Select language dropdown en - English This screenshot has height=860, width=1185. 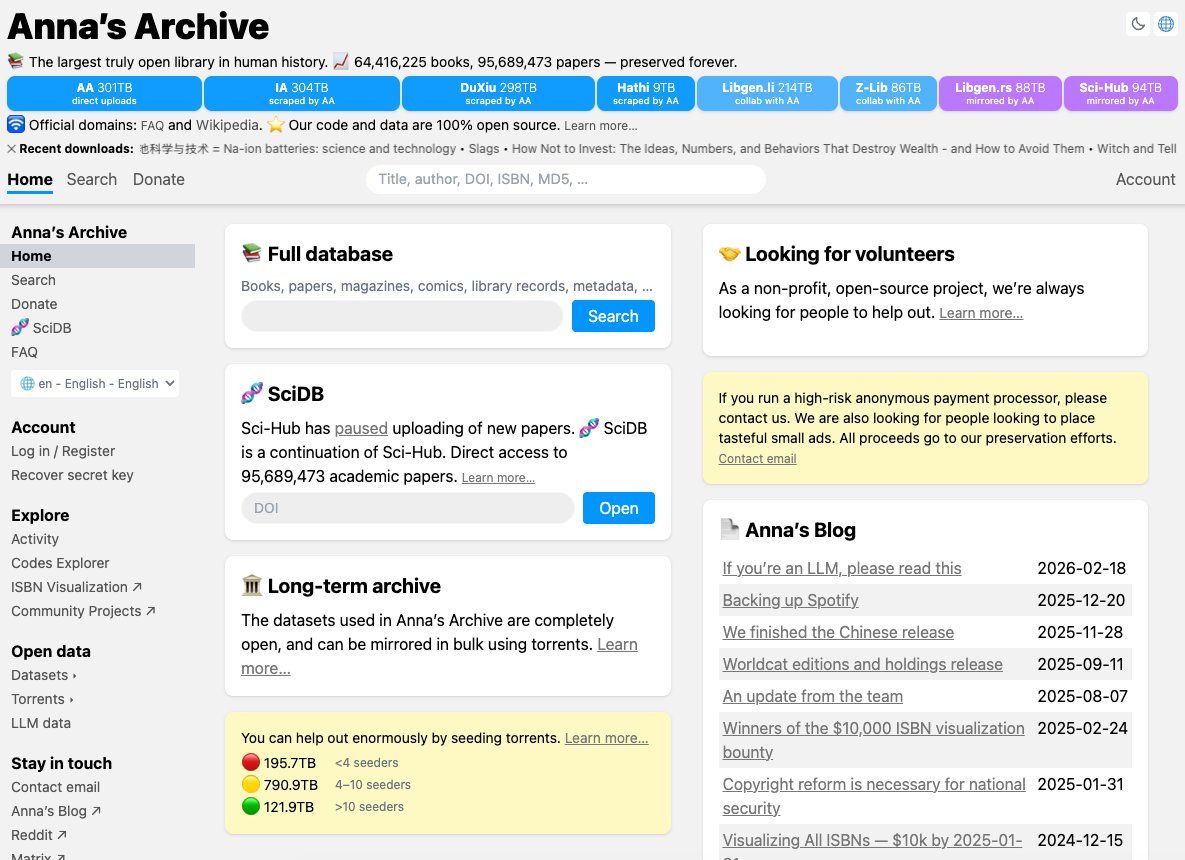95,383
